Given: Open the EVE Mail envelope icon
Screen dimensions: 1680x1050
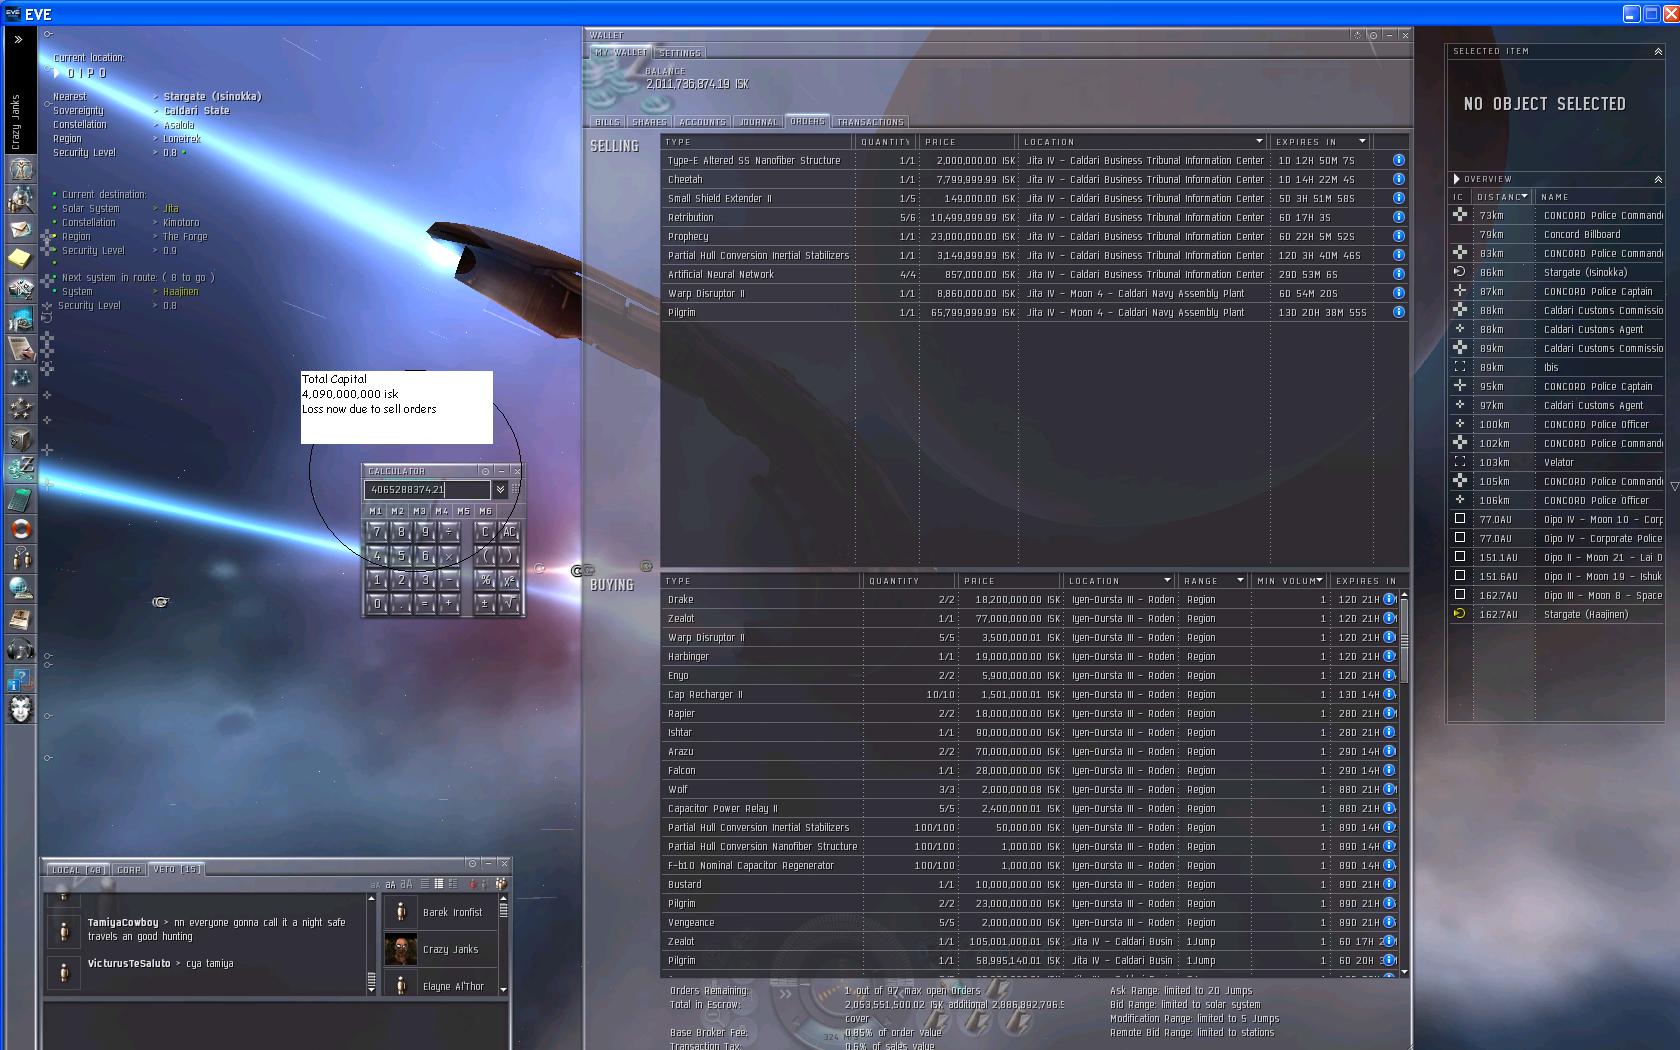Looking at the screenshot, I should (21, 229).
